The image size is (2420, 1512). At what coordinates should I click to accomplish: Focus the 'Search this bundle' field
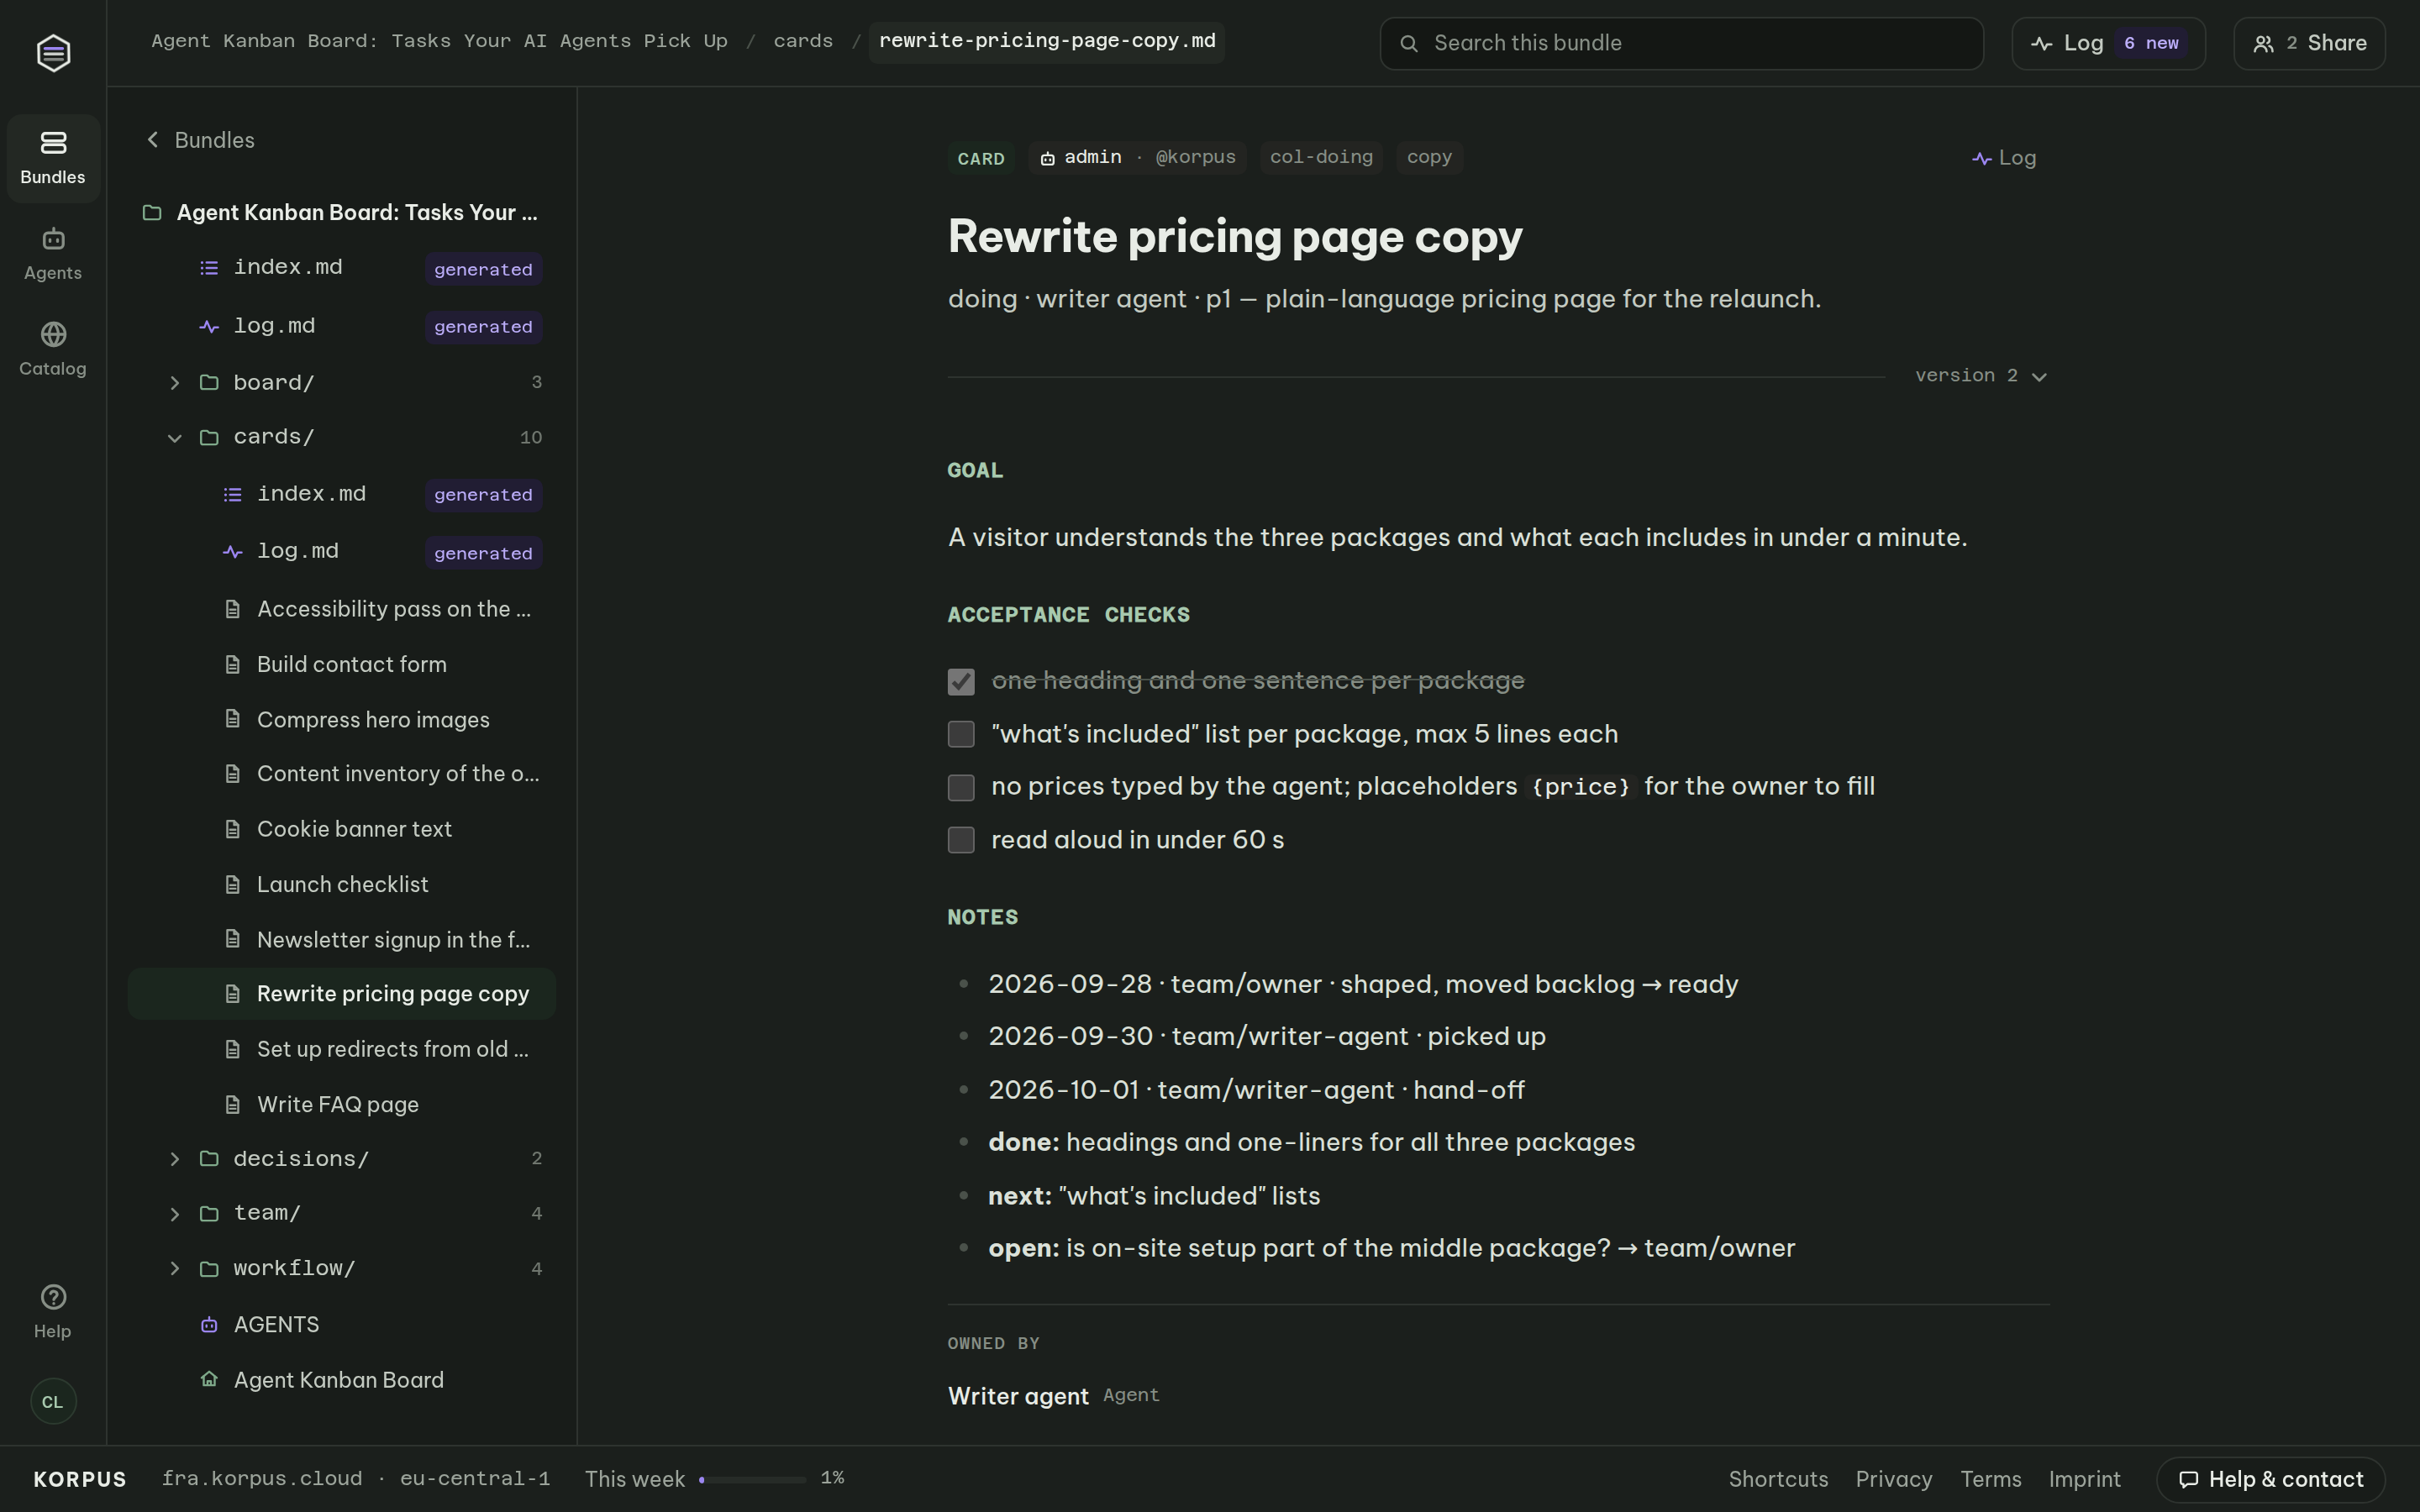(1681, 43)
